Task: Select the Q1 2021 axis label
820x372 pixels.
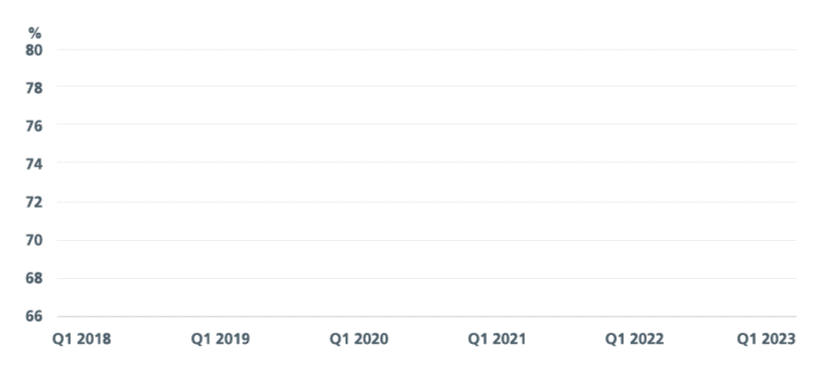Action: click(497, 339)
